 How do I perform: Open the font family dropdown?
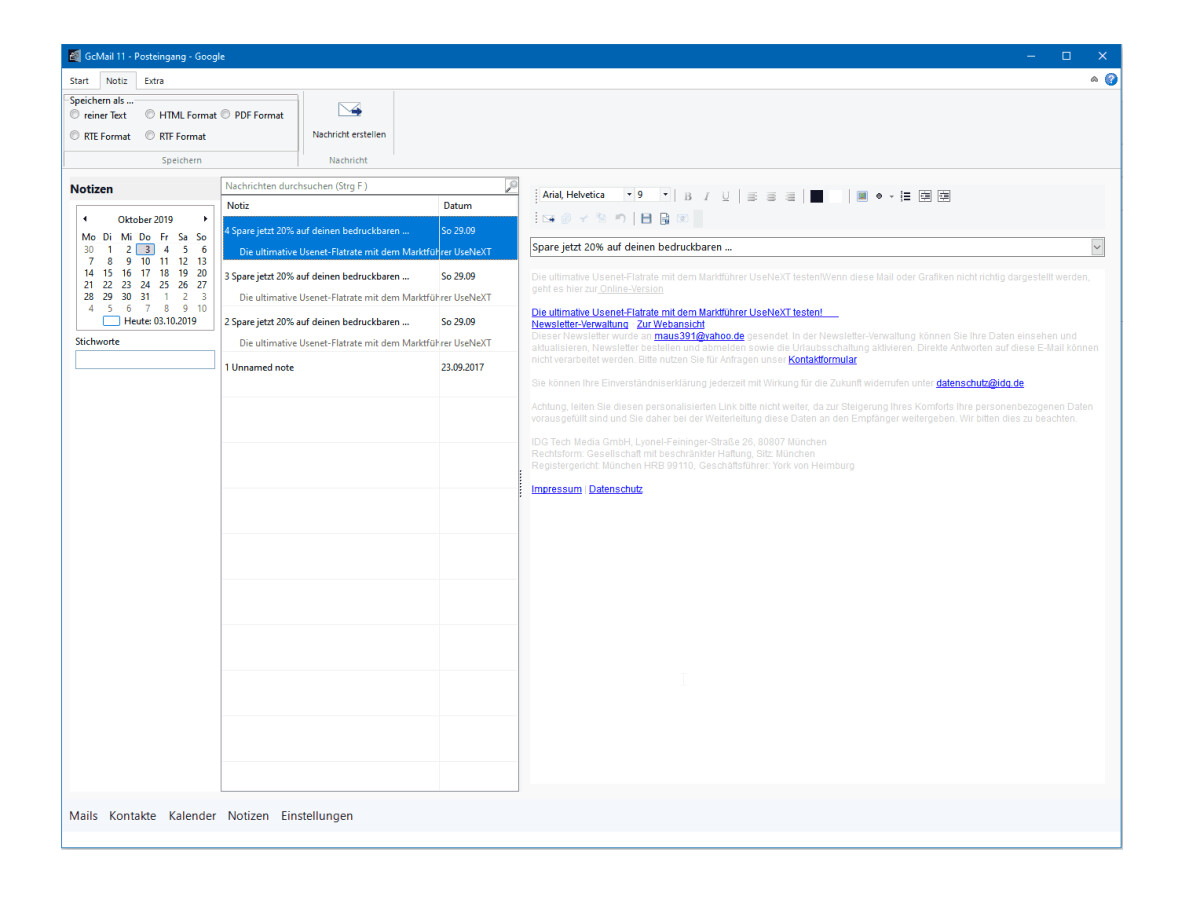[629, 195]
